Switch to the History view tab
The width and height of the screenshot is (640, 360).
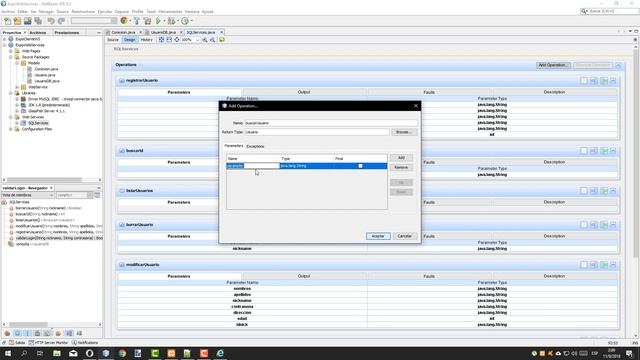[x=147, y=40]
